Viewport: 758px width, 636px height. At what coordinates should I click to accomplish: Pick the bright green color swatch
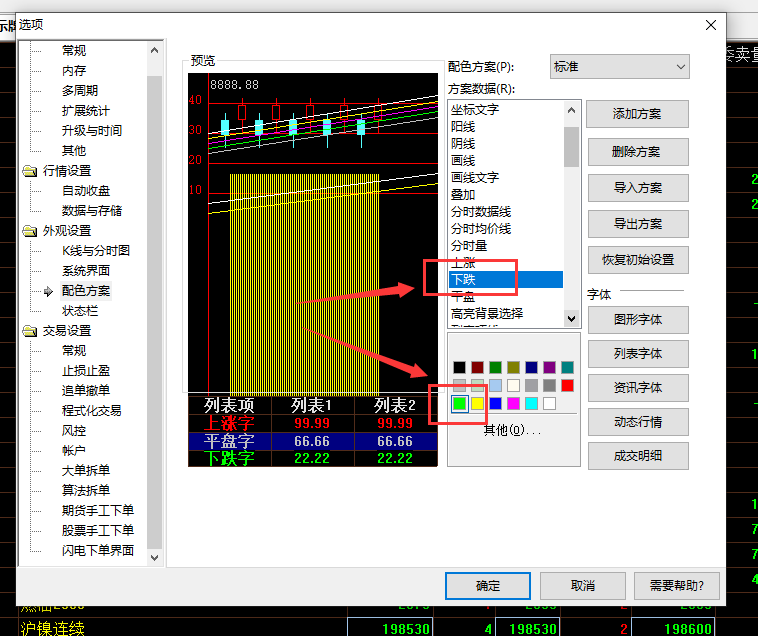point(459,404)
